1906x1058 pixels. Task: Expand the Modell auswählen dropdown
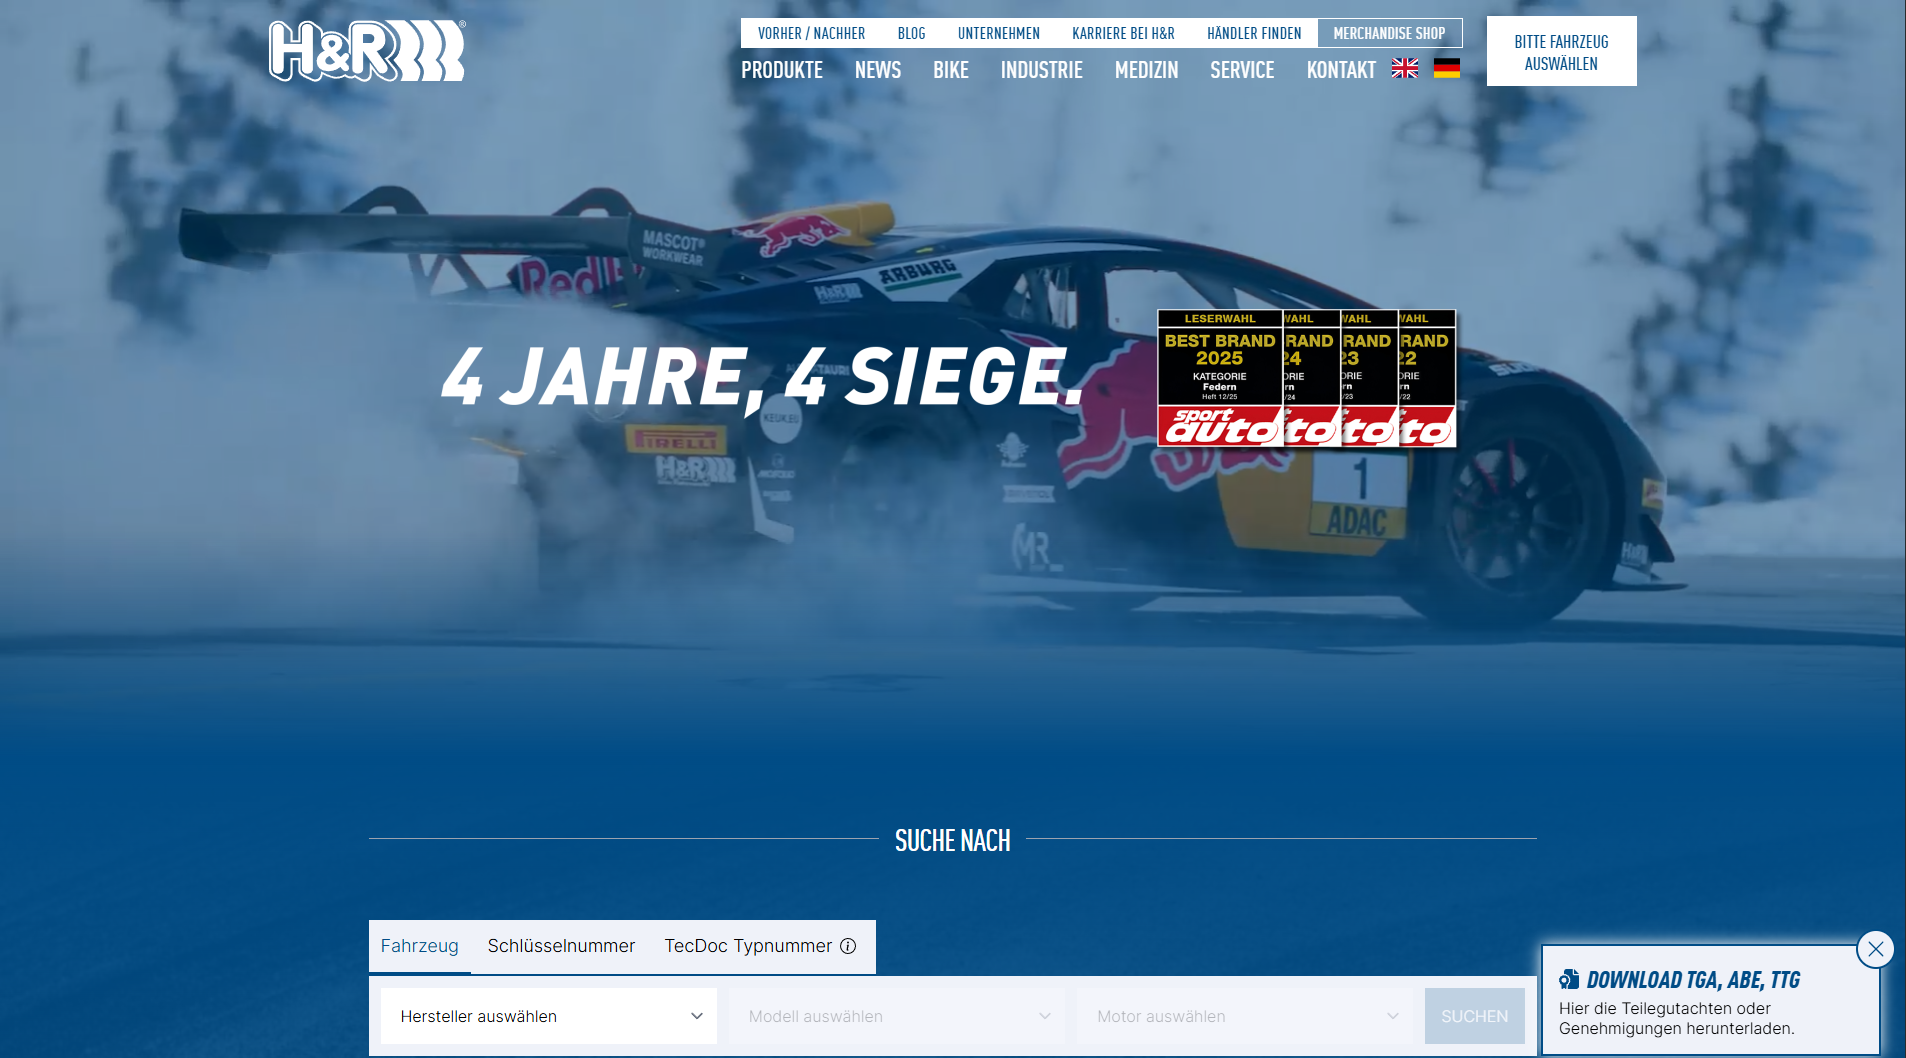[x=896, y=1016]
